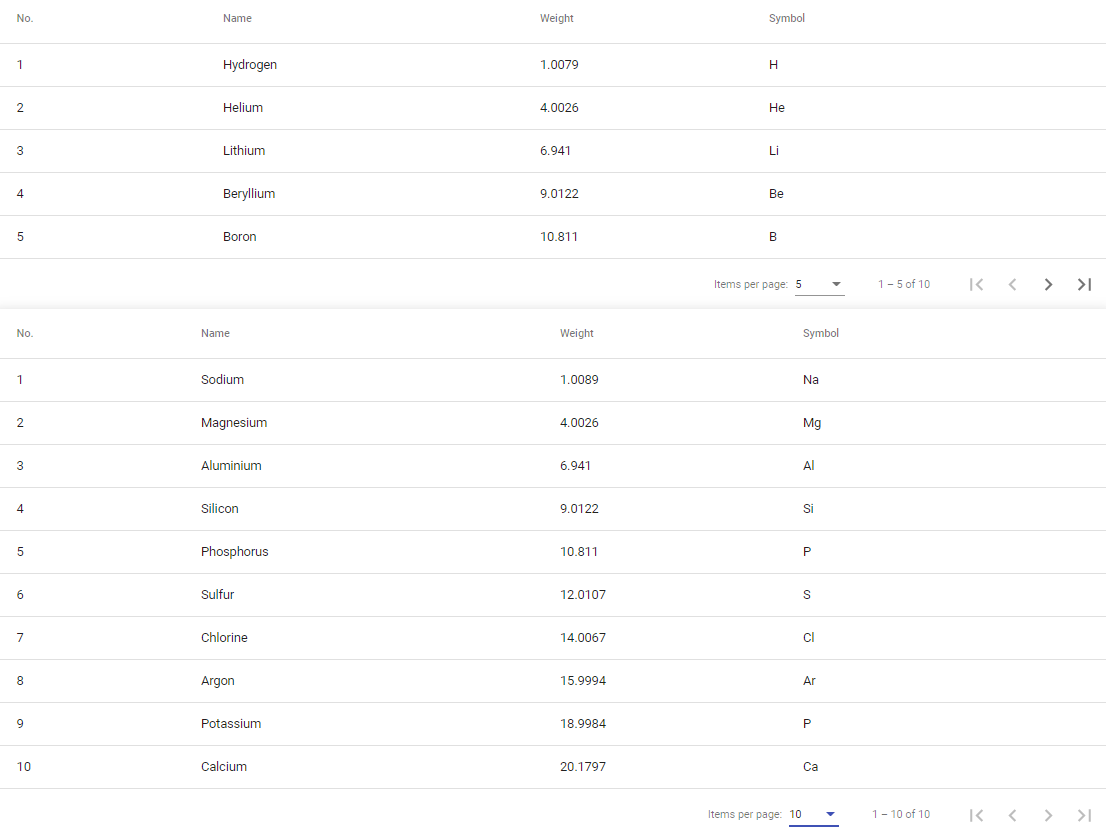Click the Weight column header in top table
Screen dimensions: 1106x840
[557, 18]
